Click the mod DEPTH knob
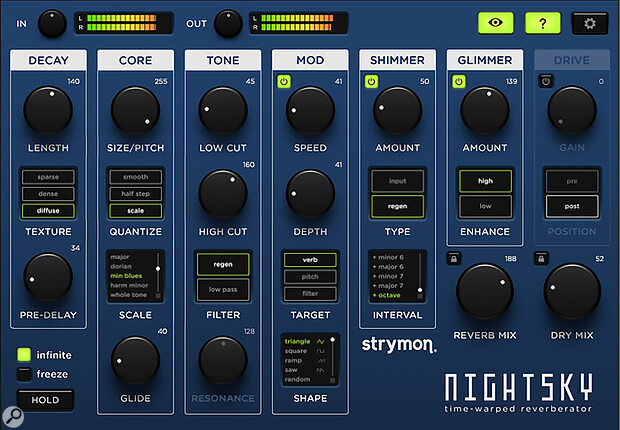This screenshot has height=430, width=620. point(310,194)
